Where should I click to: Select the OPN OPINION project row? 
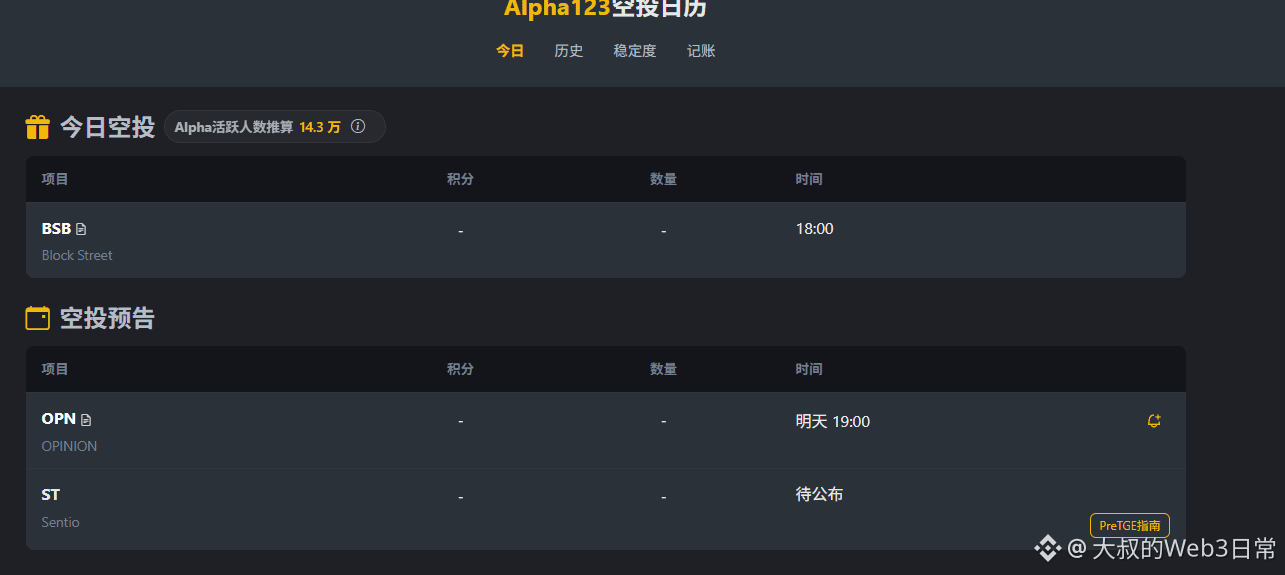[x=606, y=431]
